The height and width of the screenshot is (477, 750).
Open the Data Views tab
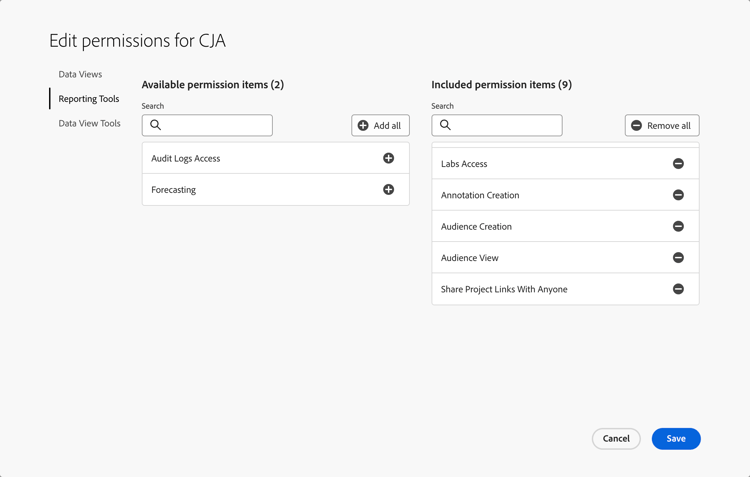click(80, 74)
